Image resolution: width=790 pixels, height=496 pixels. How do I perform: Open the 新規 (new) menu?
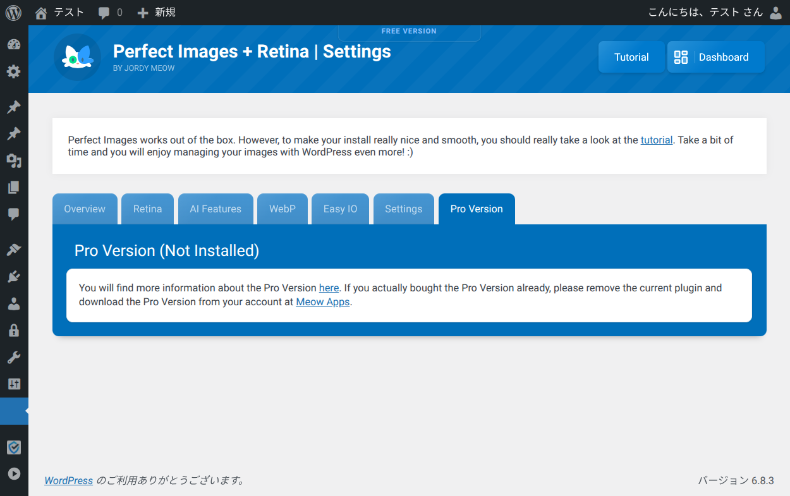point(156,13)
